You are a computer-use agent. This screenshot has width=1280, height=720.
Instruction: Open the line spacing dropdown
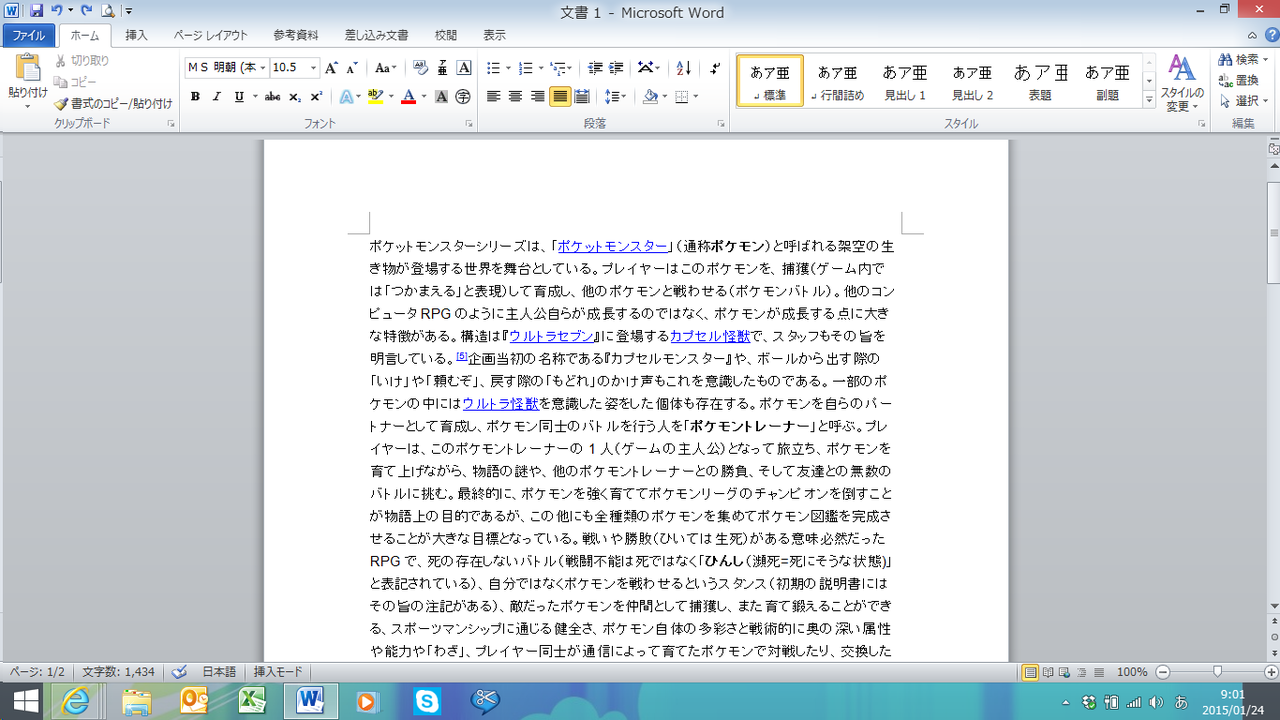coord(615,97)
